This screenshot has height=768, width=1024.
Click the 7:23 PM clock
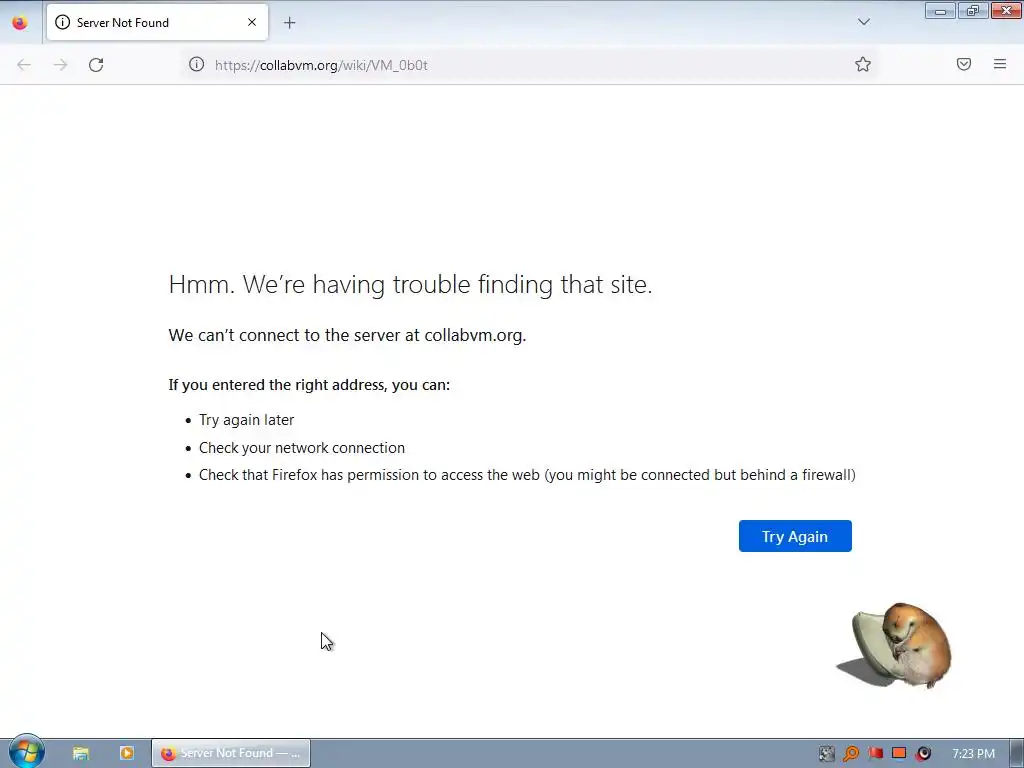pyautogui.click(x=973, y=754)
